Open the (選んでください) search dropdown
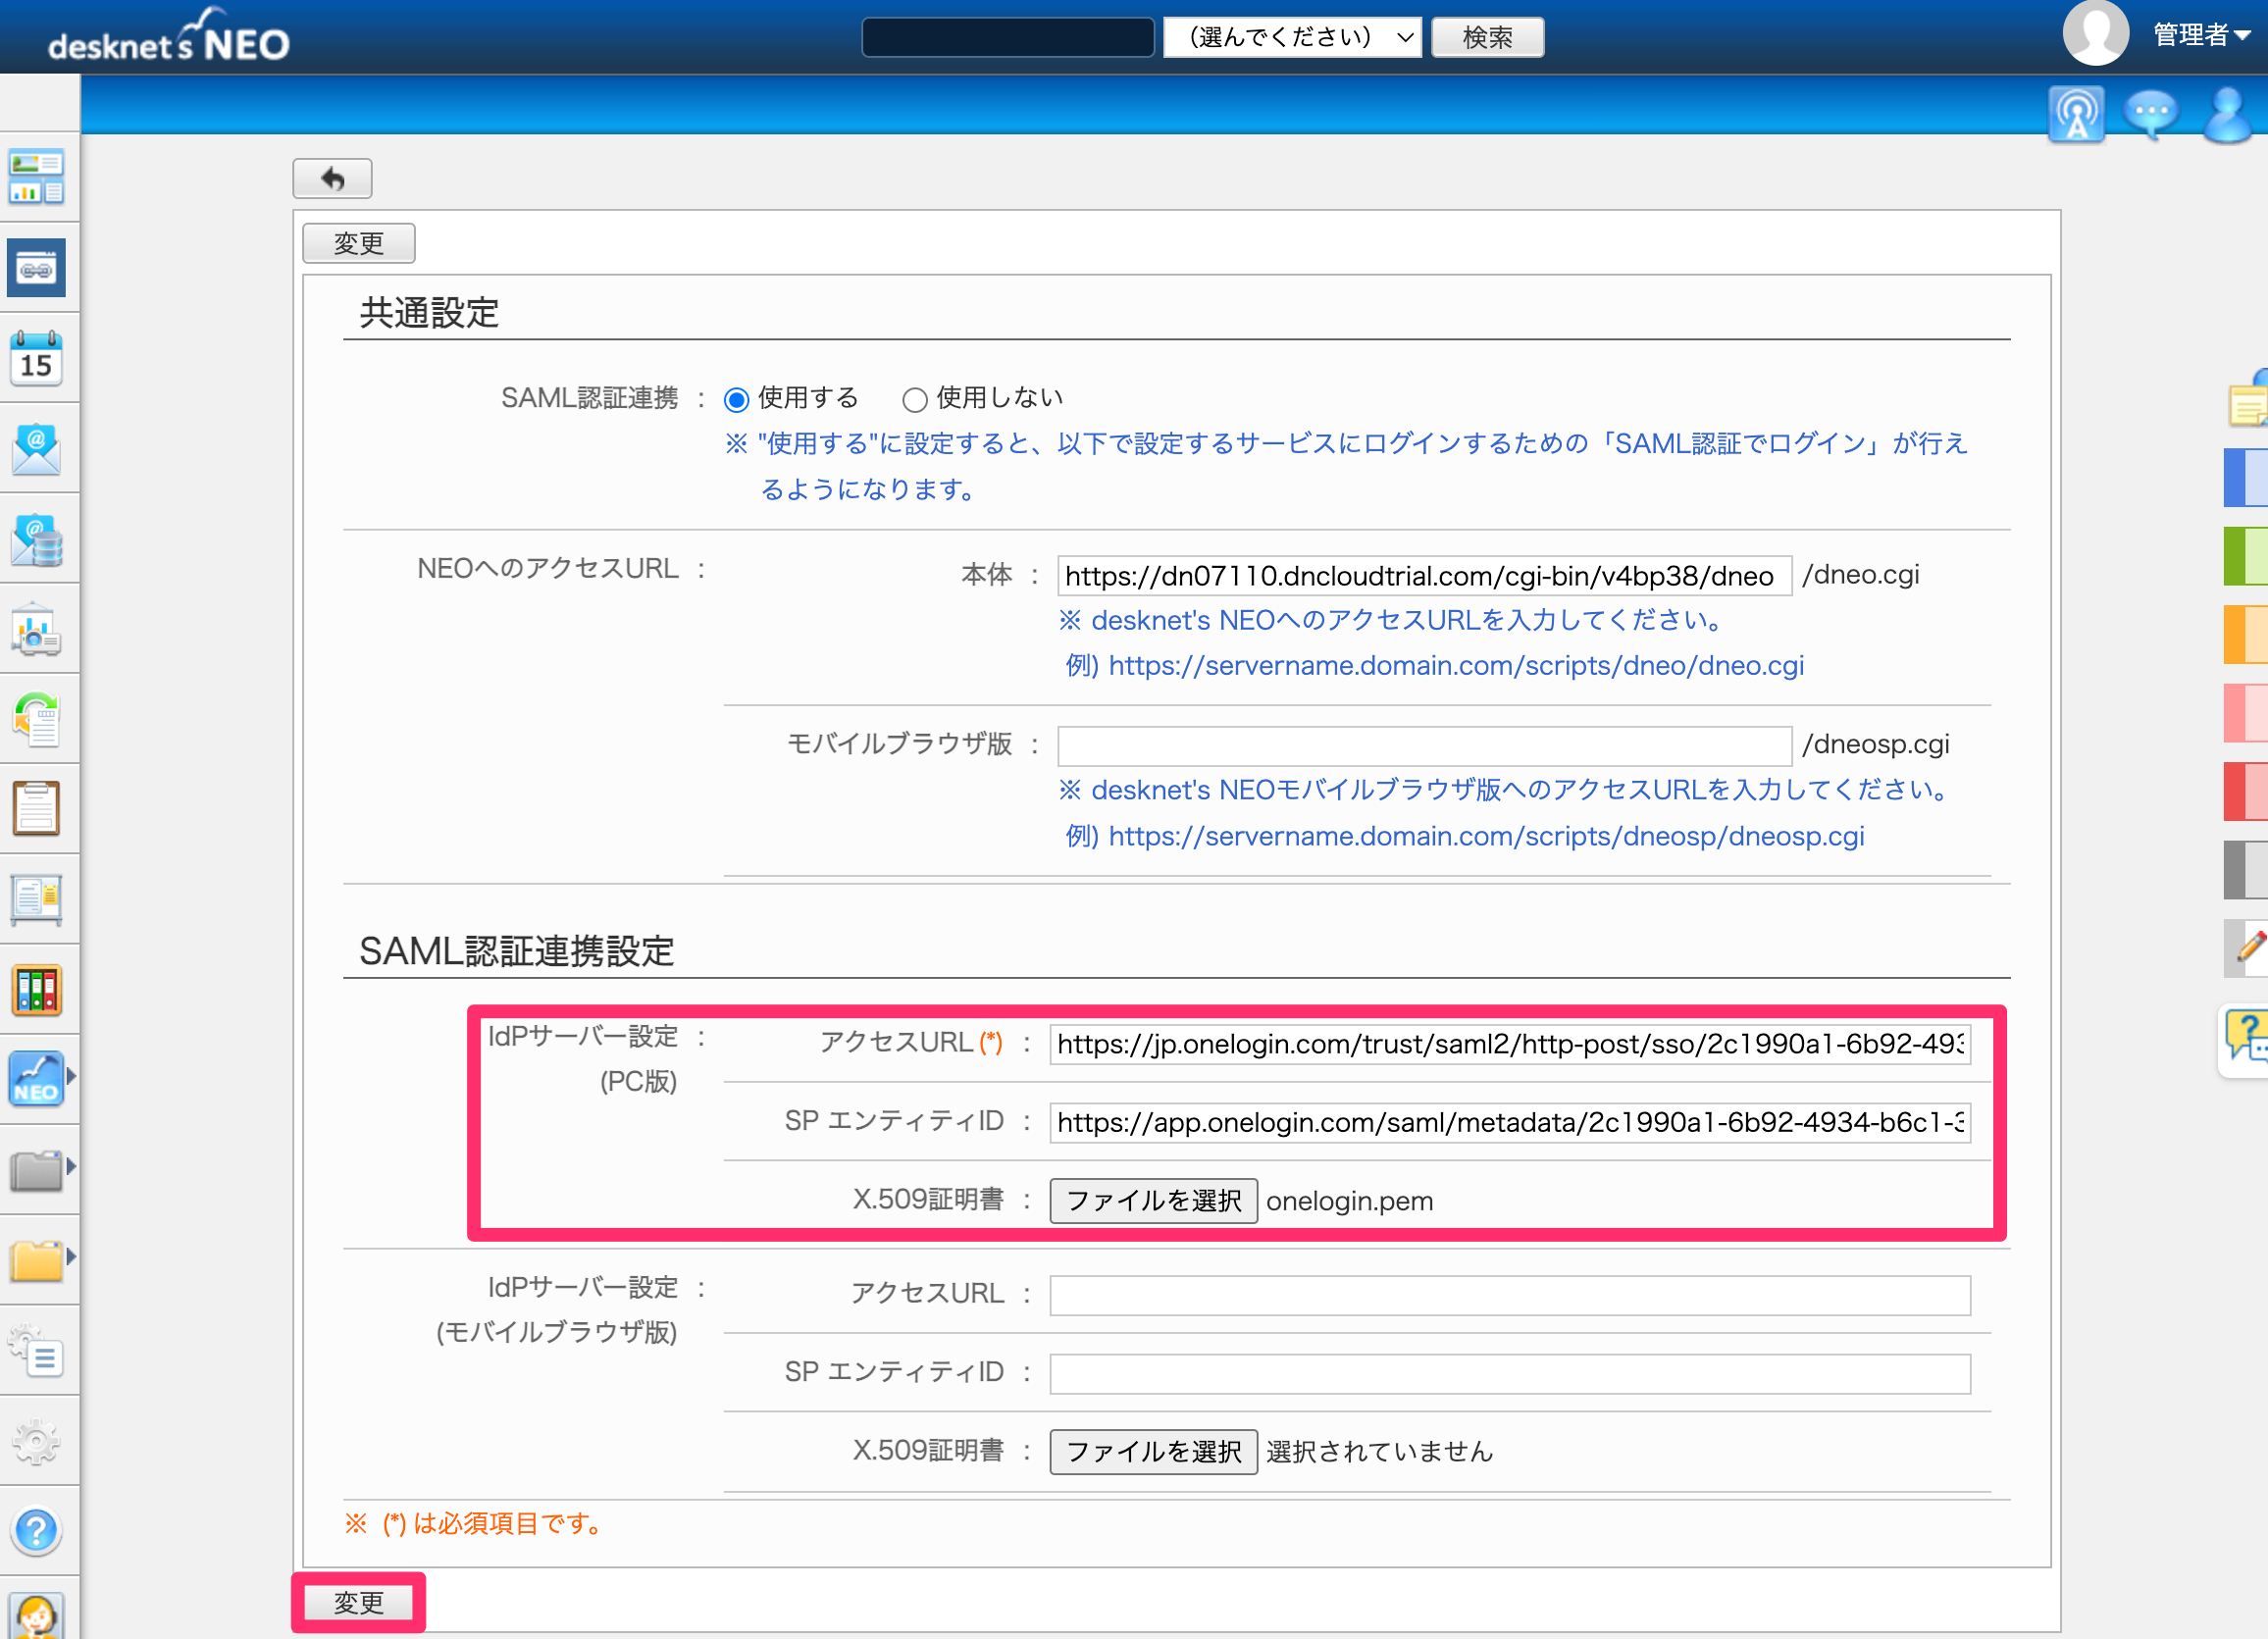Image resolution: width=2268 pixels, height=1639 pixels. [1292, 37]
